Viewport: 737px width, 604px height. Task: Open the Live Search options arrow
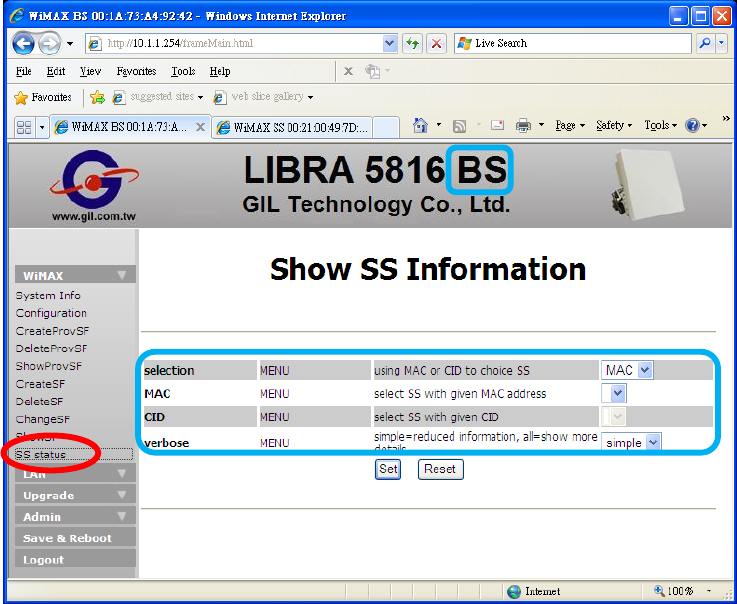pos(722,44)
